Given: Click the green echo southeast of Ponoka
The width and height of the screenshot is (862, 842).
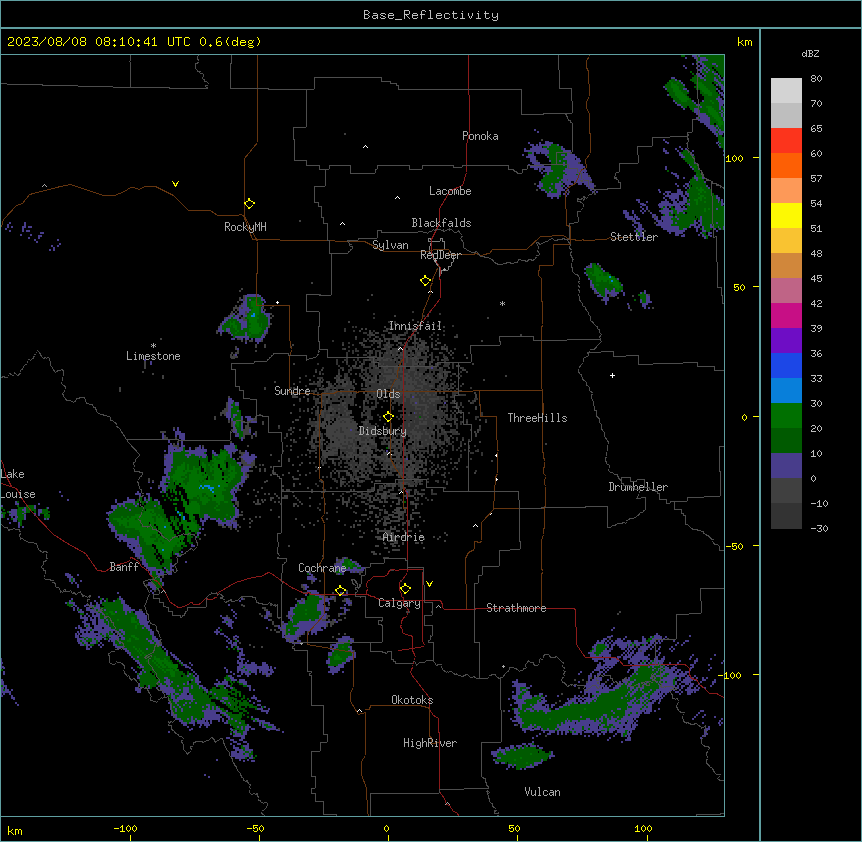Looking at the screenshot, I should 558,168.
